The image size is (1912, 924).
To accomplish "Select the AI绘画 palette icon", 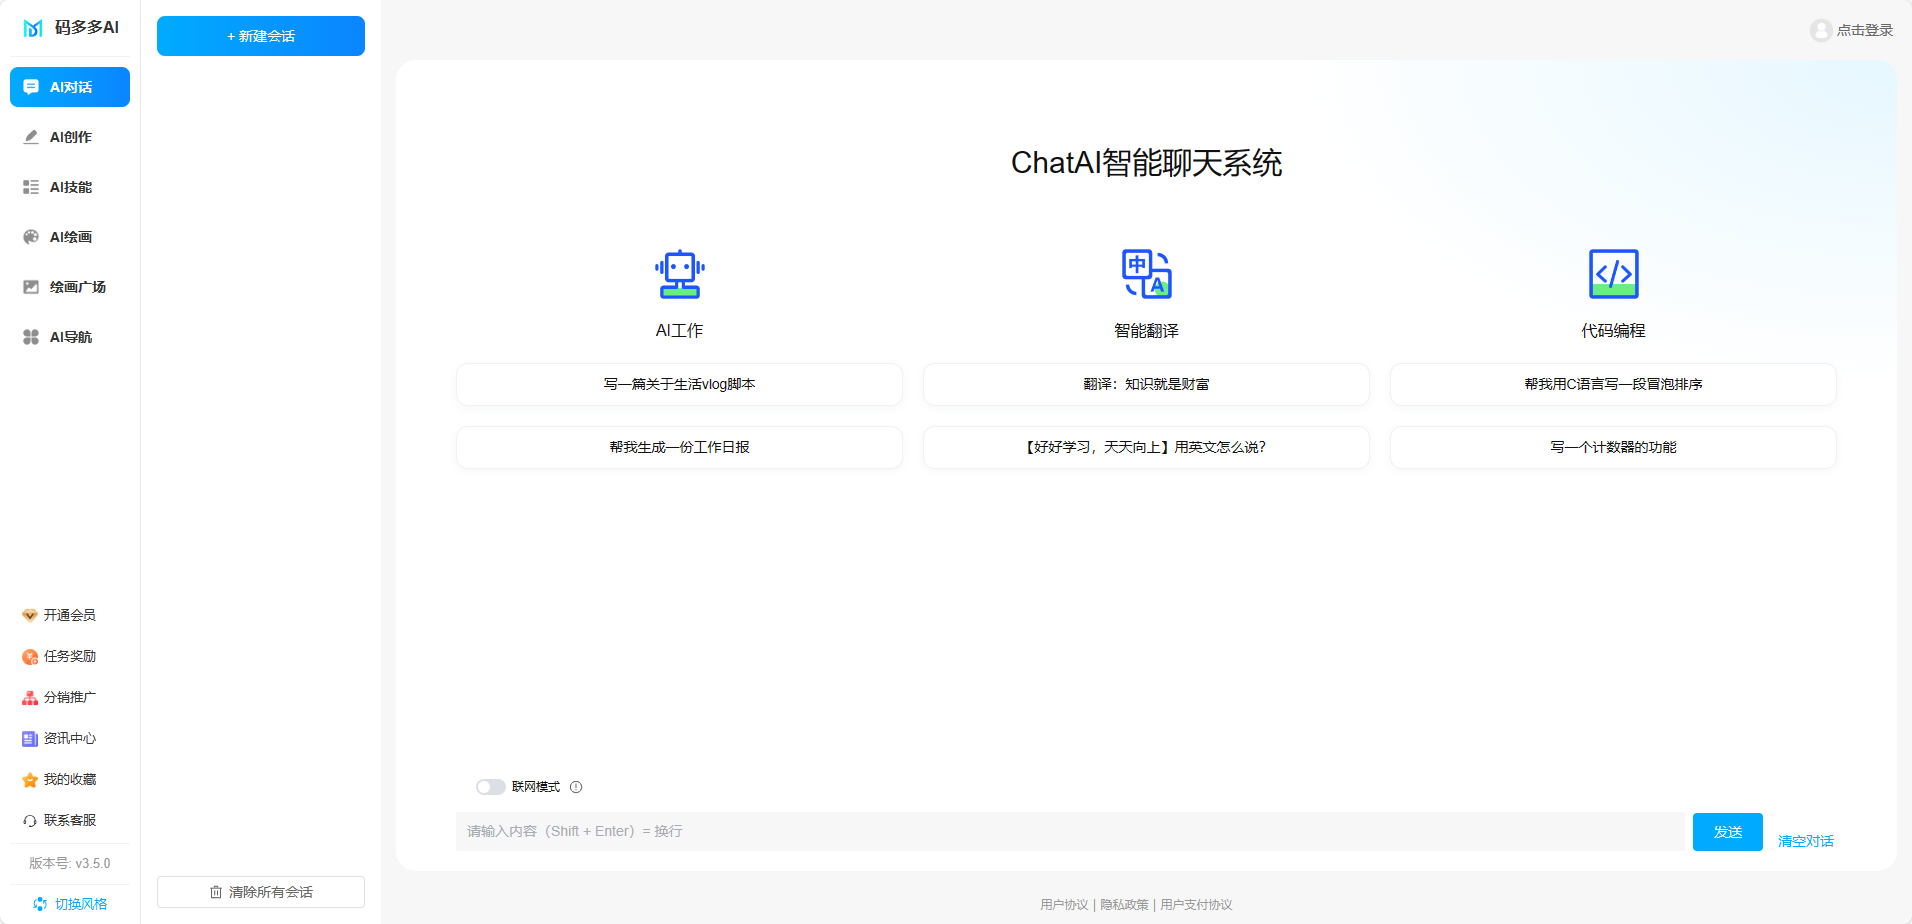I will 31,237.
